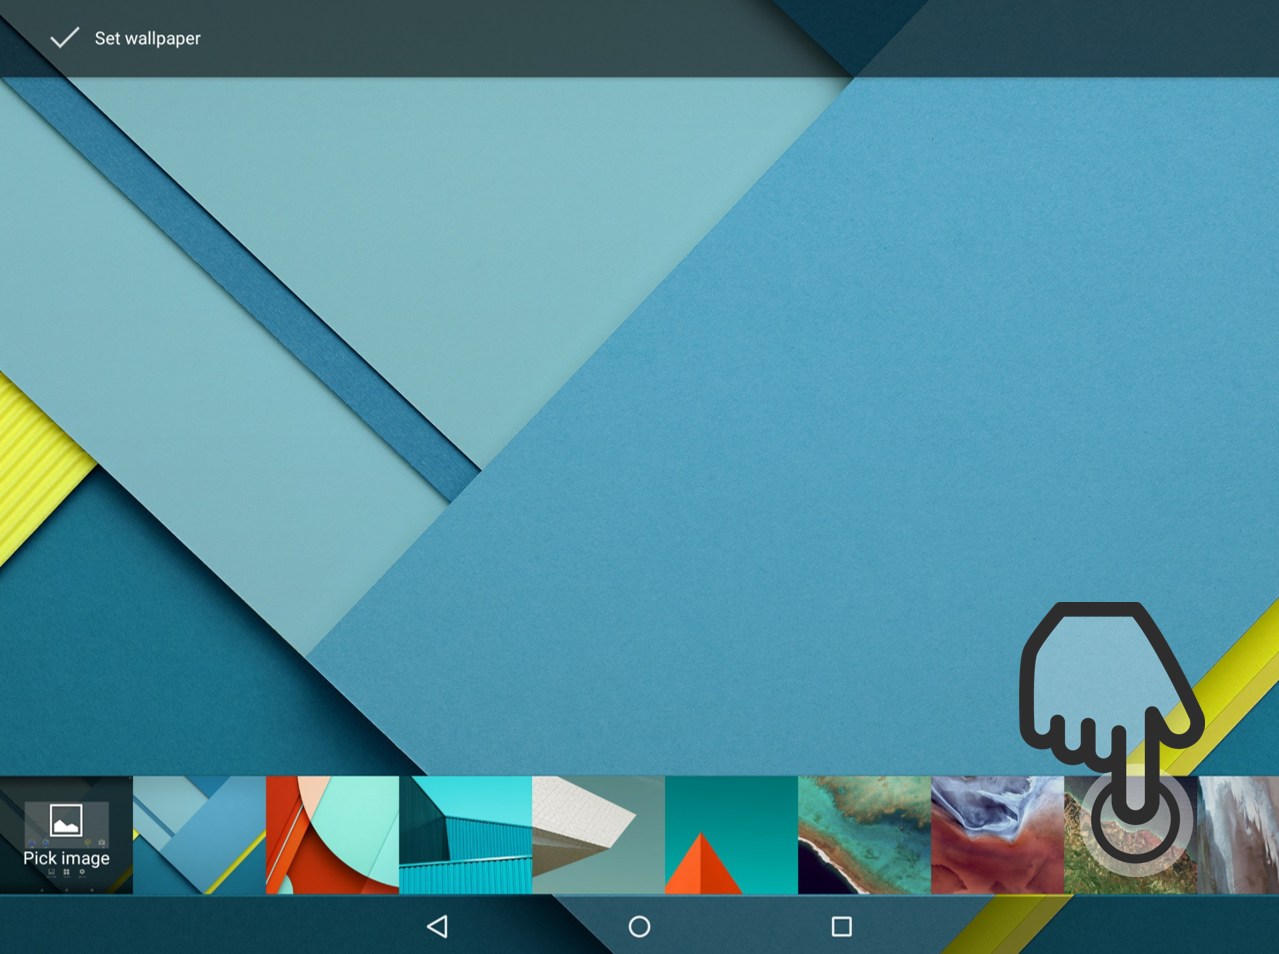The height and width of the screenshot is (954, 1279).
Task: Tap the Android back navigation button
Action: coord(437,927)
